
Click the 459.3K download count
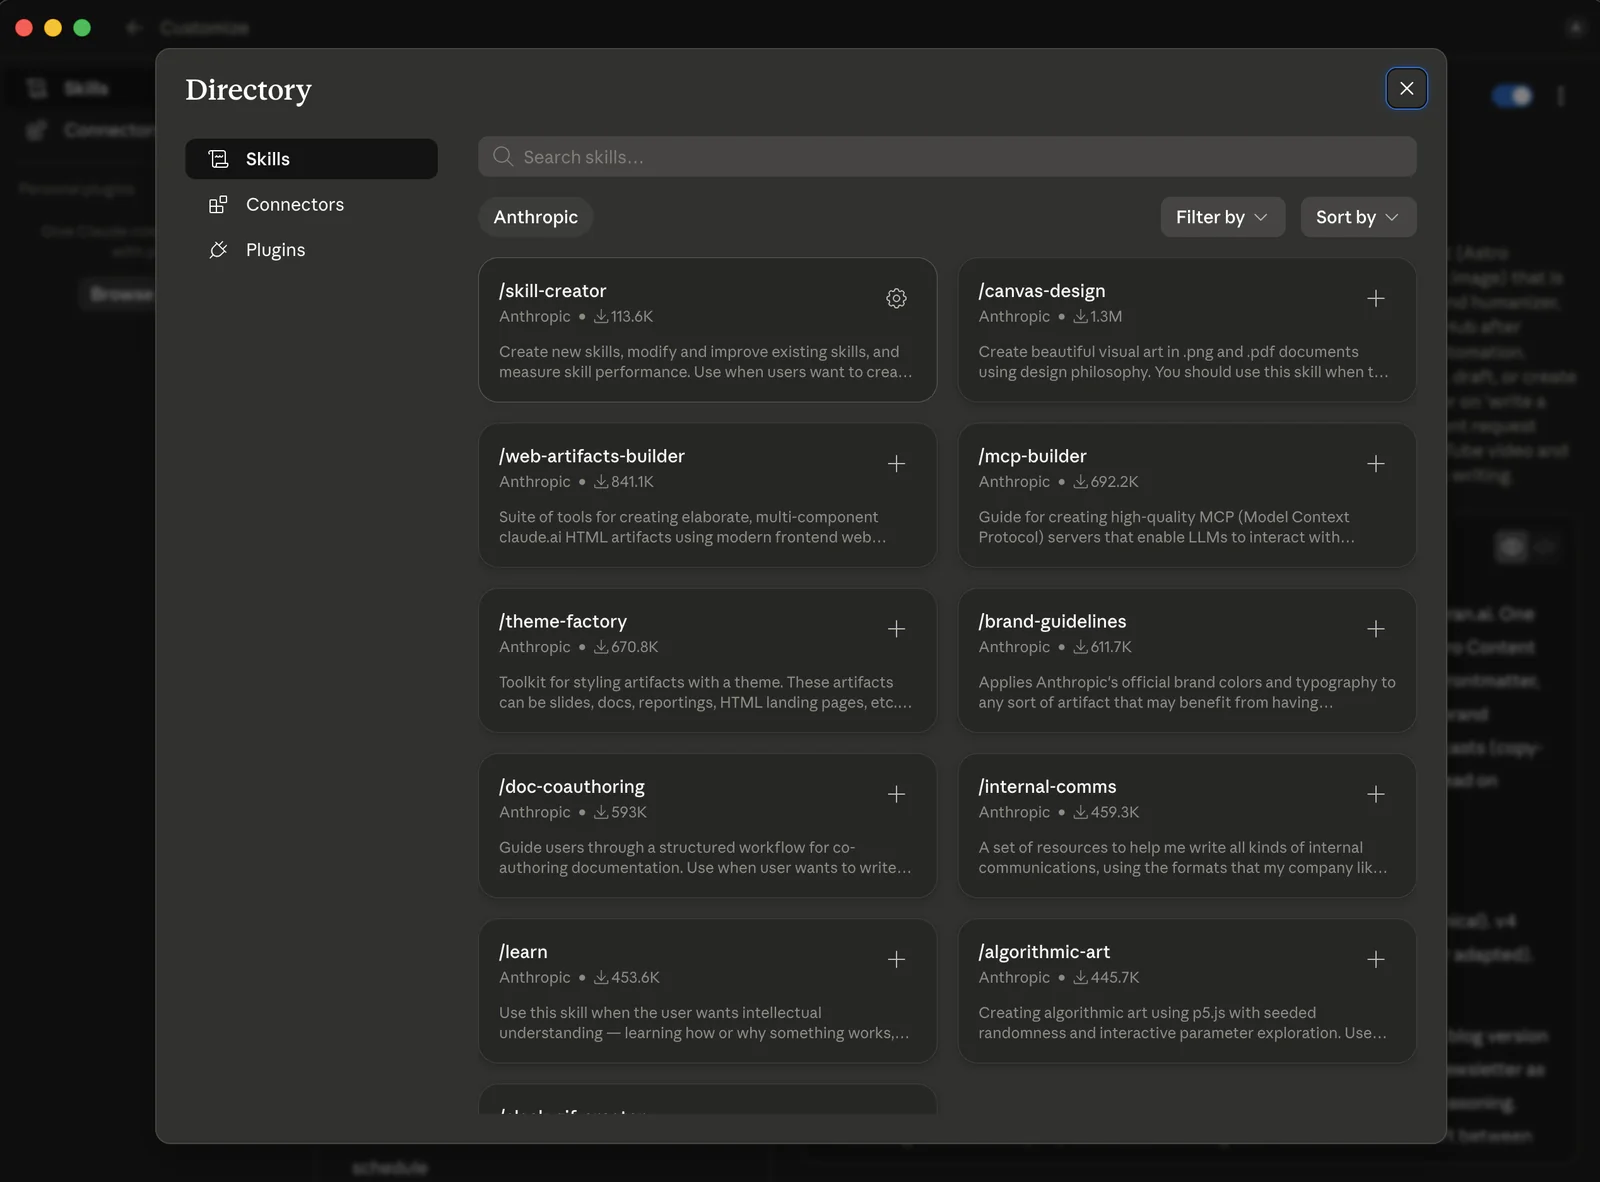pyautogui.click(x=1115, y=812)
